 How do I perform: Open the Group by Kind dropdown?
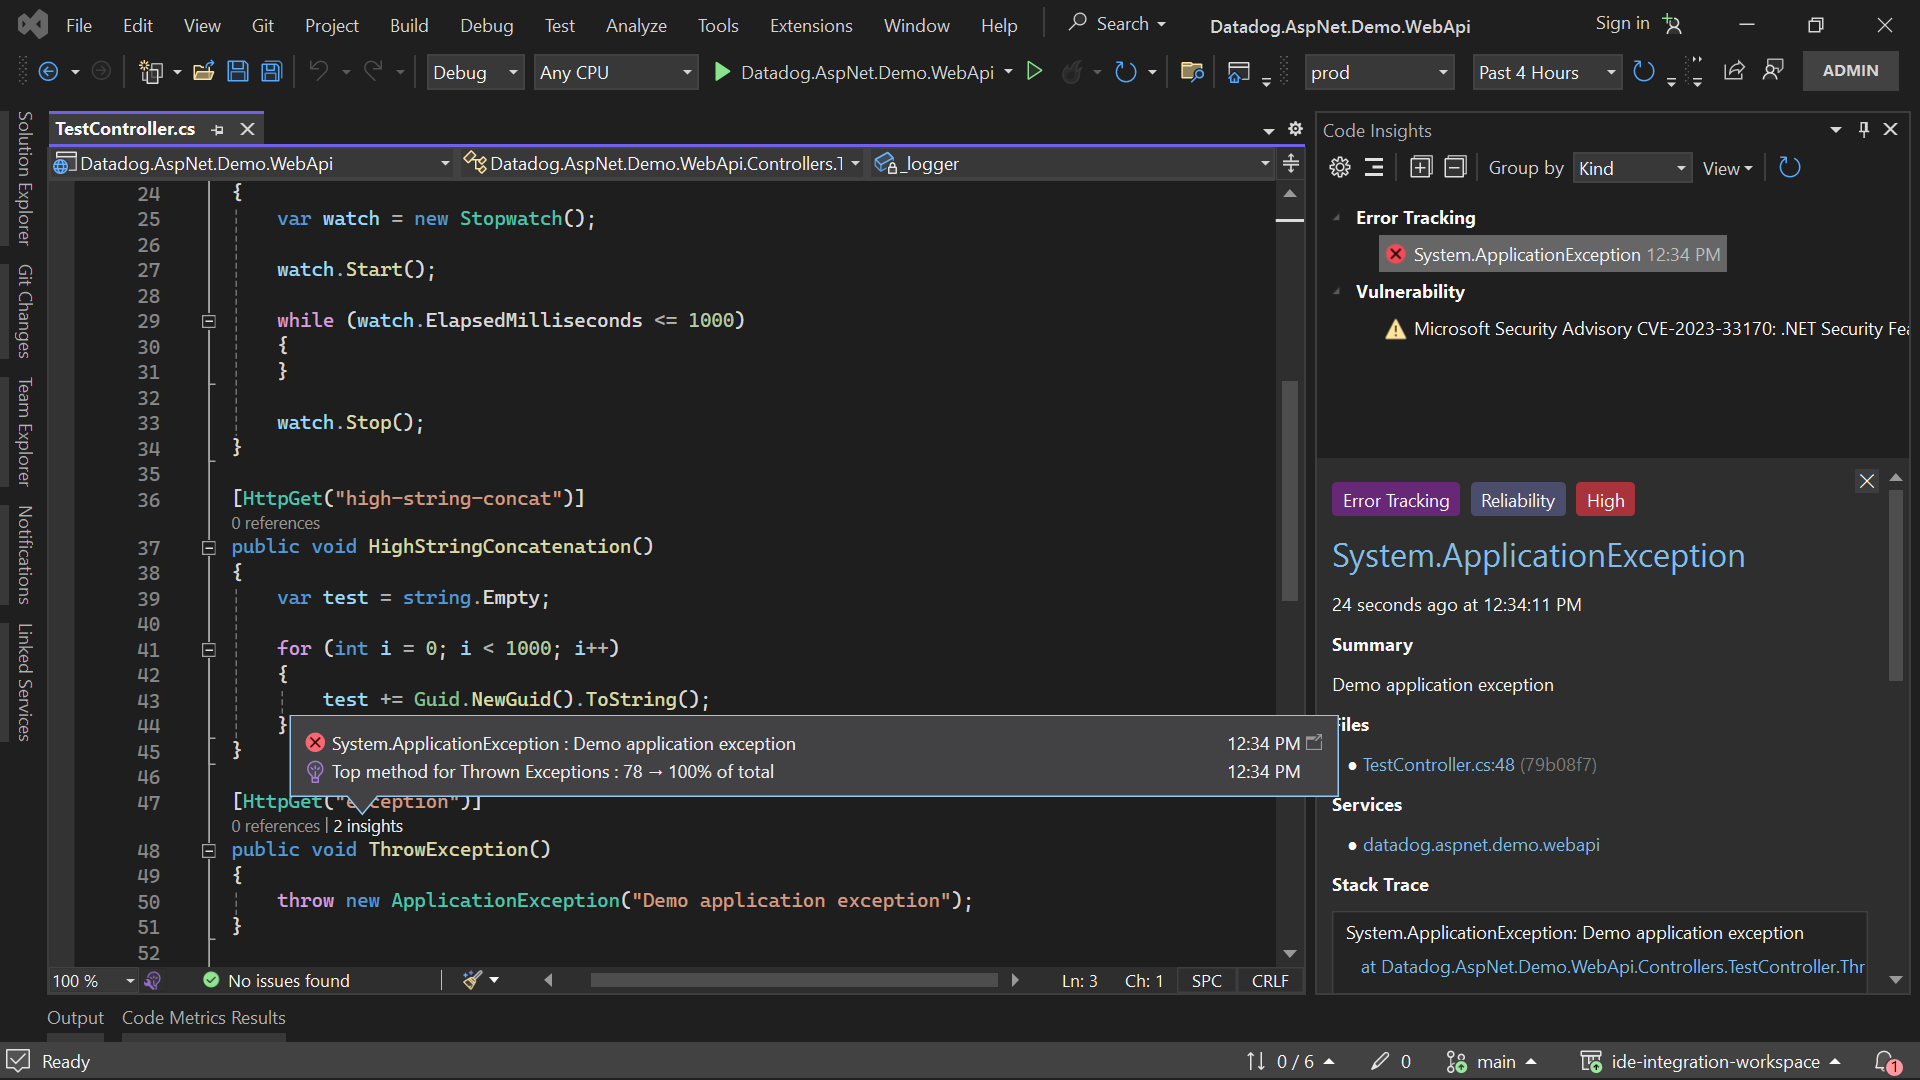[1632, 168]
